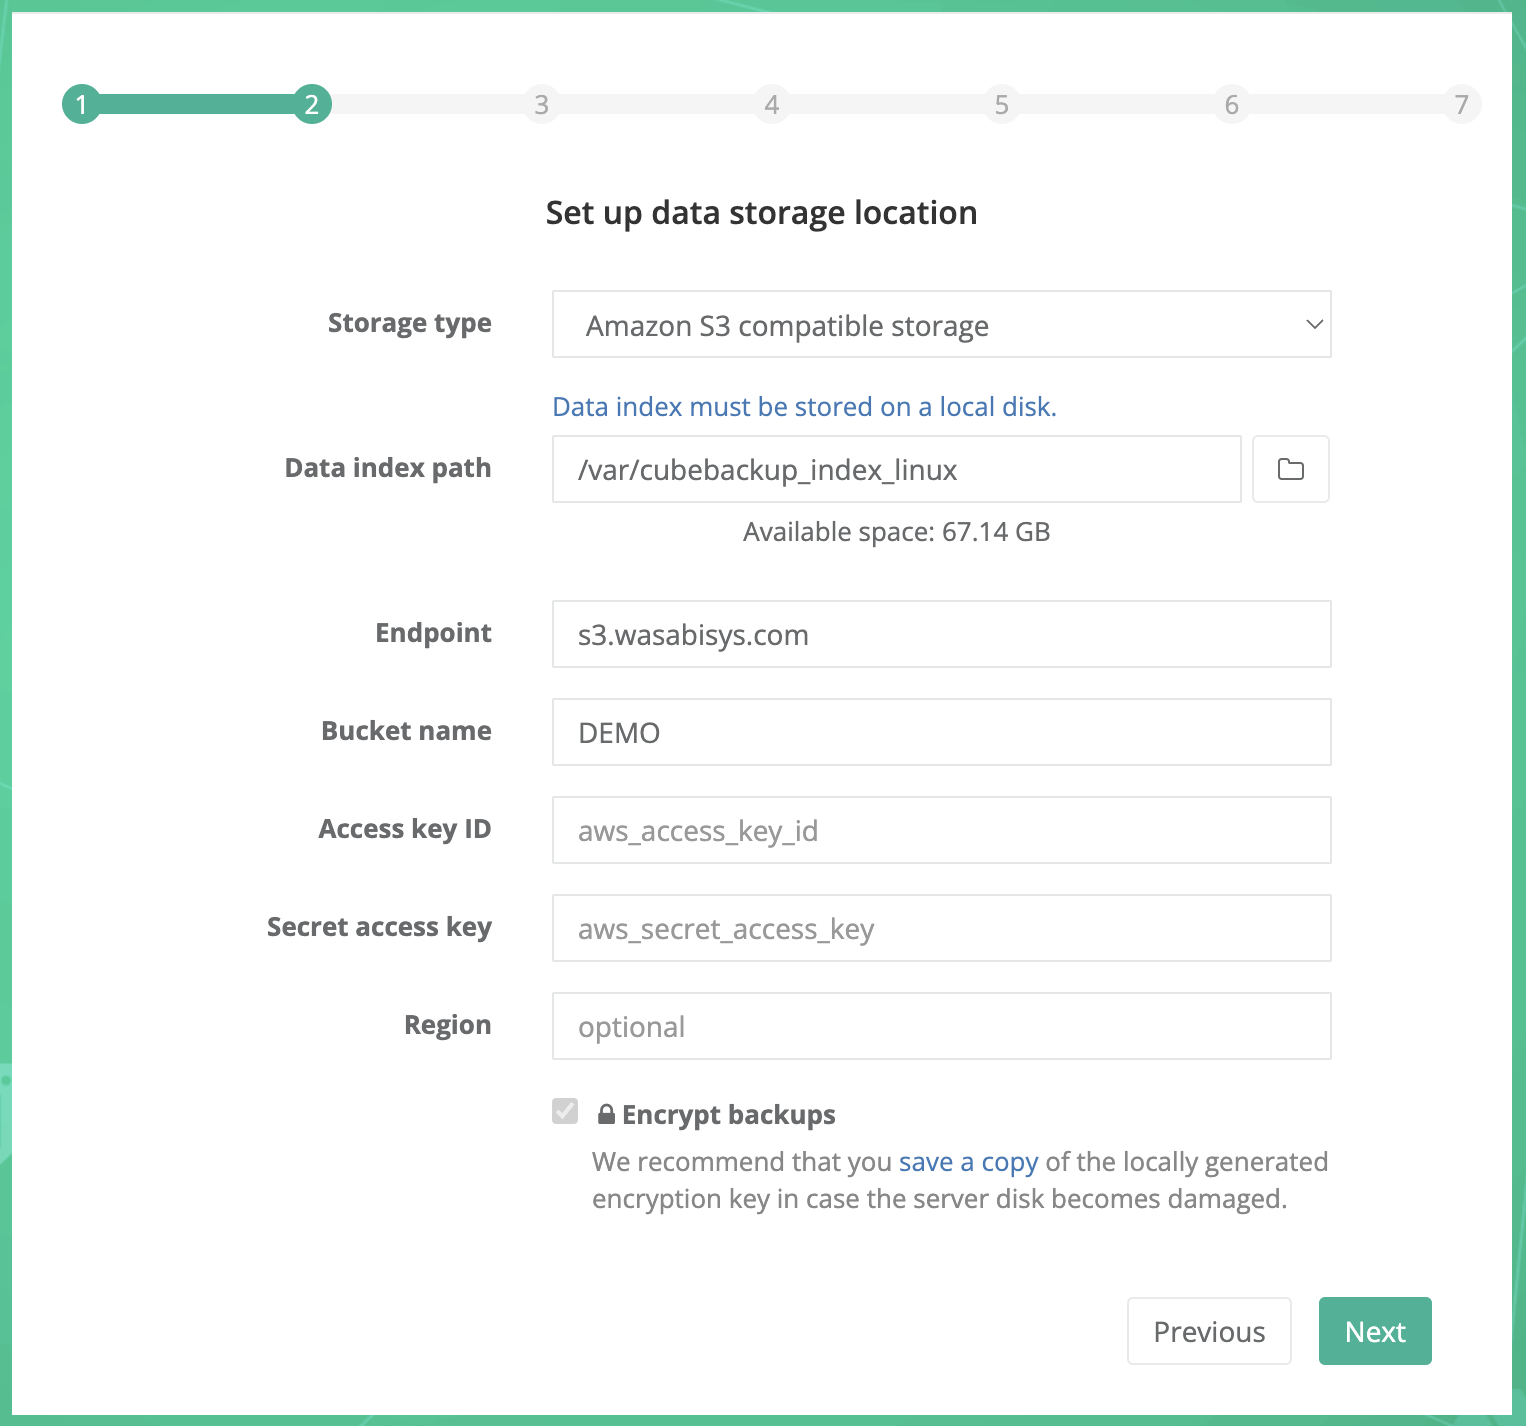1526x1426 pixels.
Task: Click step 2 circle in the progress bar
Action: (x=311, y=104)
